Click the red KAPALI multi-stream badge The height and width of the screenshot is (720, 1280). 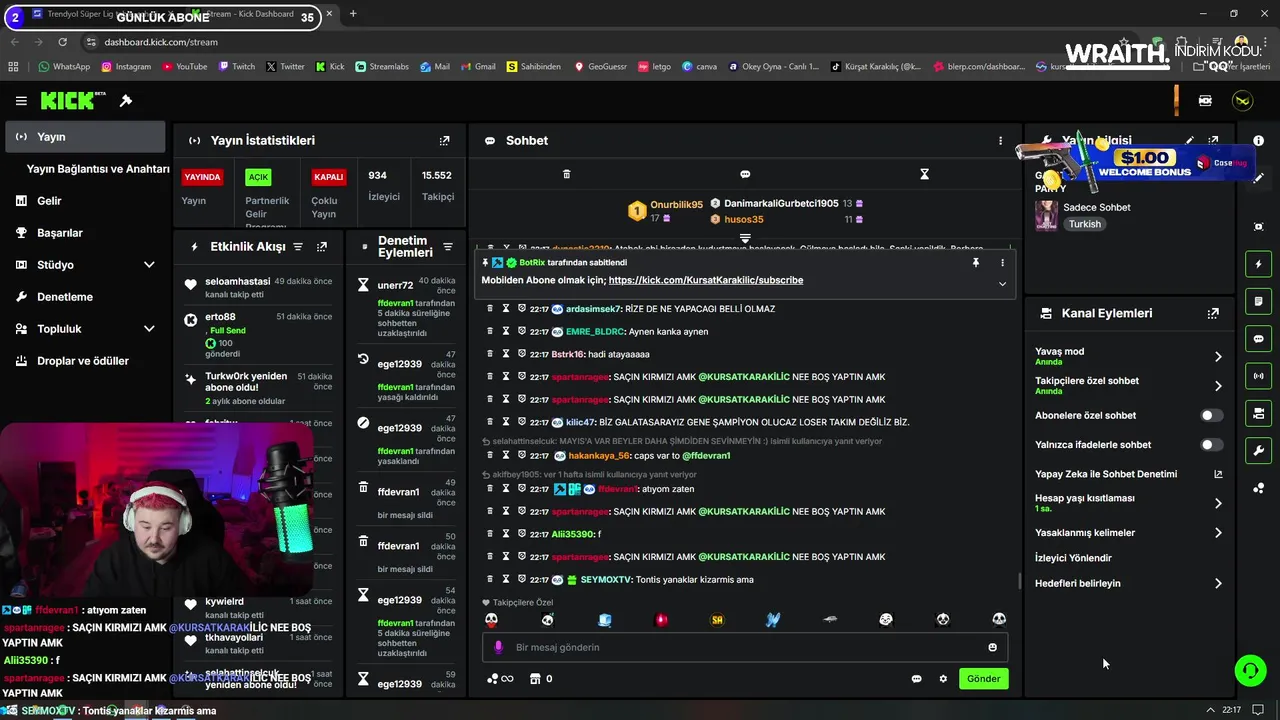tap(329, 177)
